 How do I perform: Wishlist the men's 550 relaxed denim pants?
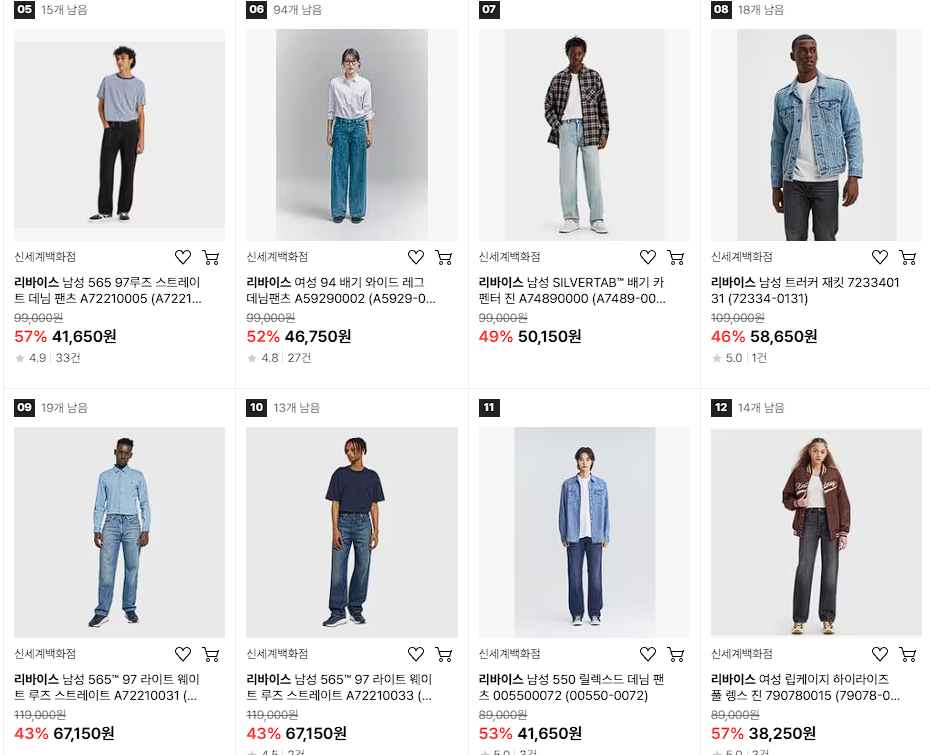648,654
